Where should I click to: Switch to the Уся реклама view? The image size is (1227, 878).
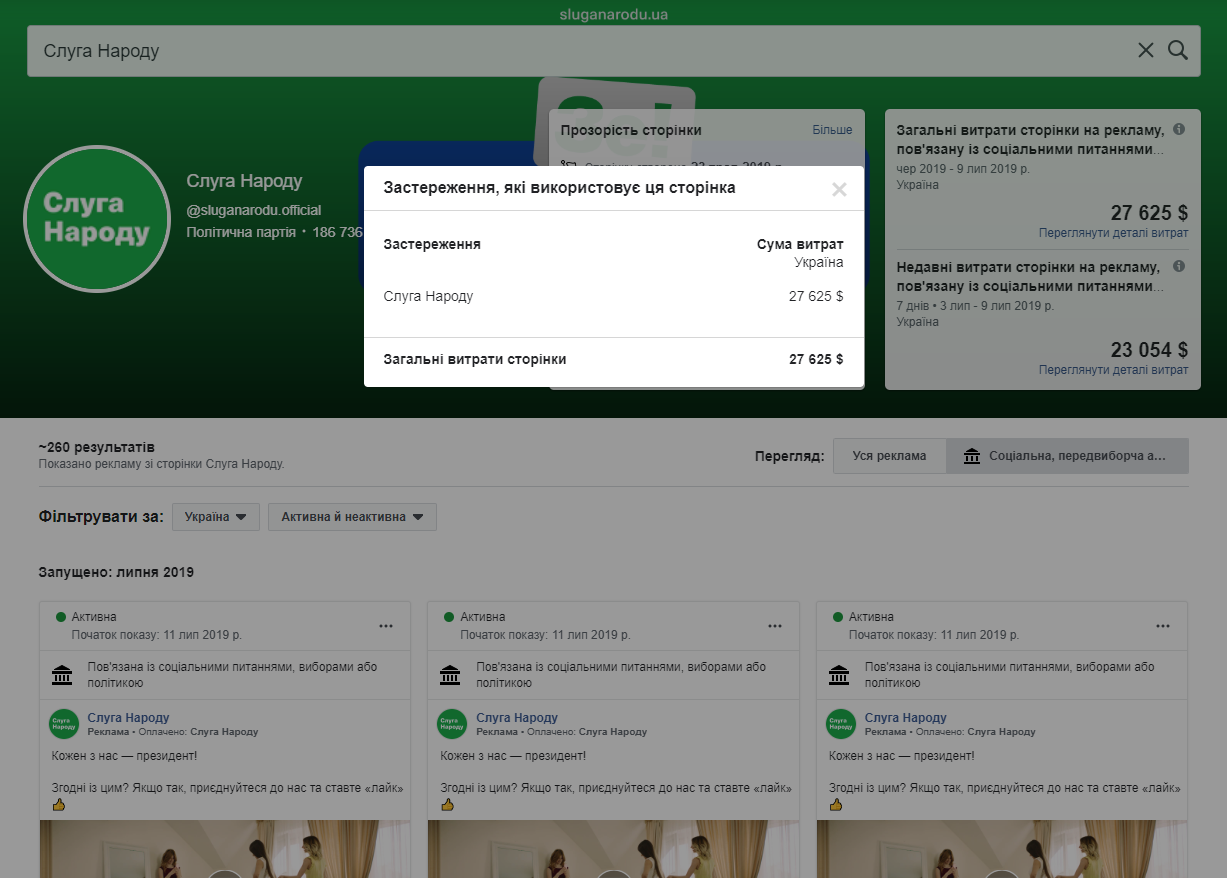pos(889,456)
